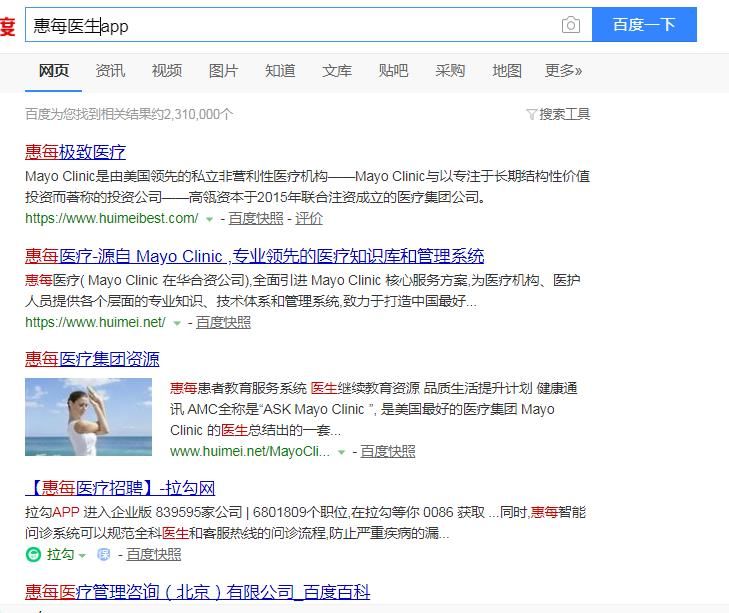Open the 惠每极致医疗 result
Viewport: 729px width, 613px height.
coord(76,152)
